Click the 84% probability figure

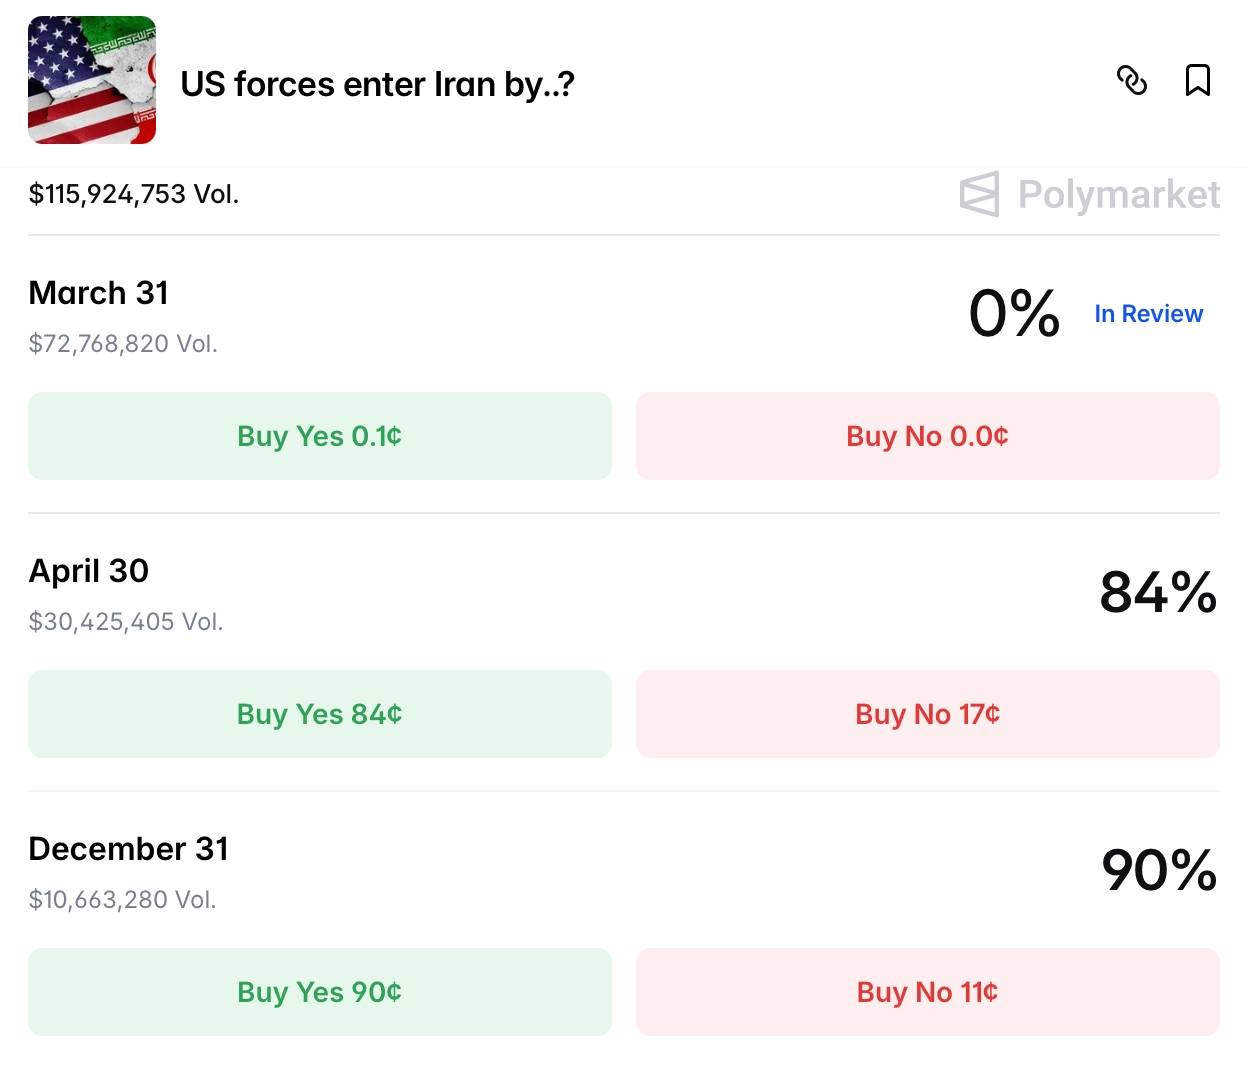(x=1157, y=592)
